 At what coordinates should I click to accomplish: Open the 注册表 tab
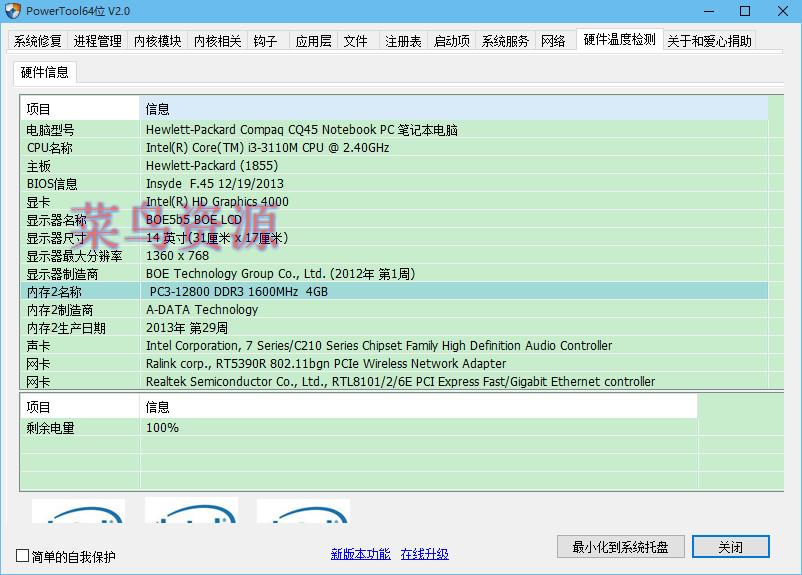(403, 41)
